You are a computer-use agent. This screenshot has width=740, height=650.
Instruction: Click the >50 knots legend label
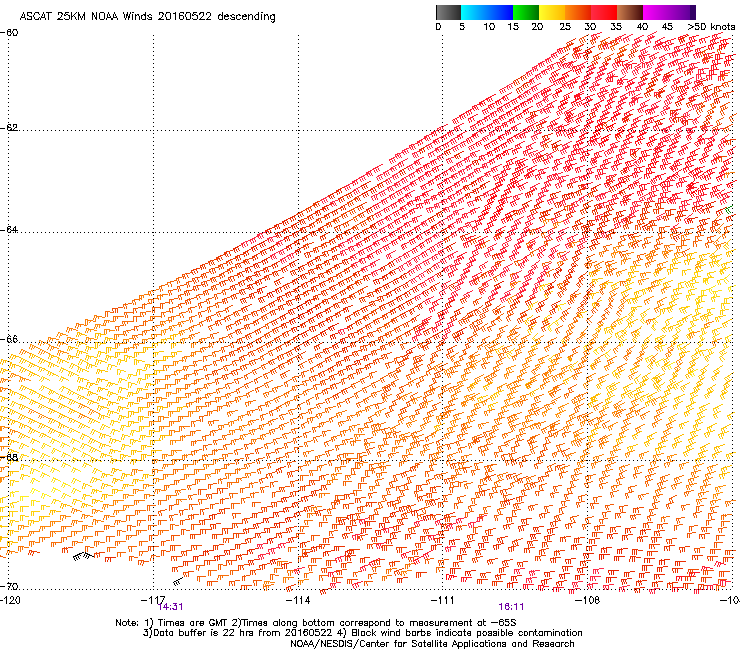click(x=711, y=27)
